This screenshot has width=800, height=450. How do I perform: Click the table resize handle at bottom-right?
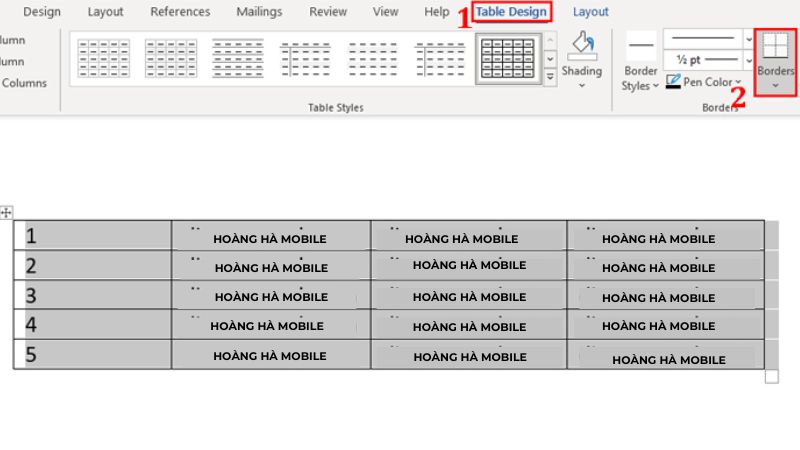click(x=771, y=377)
